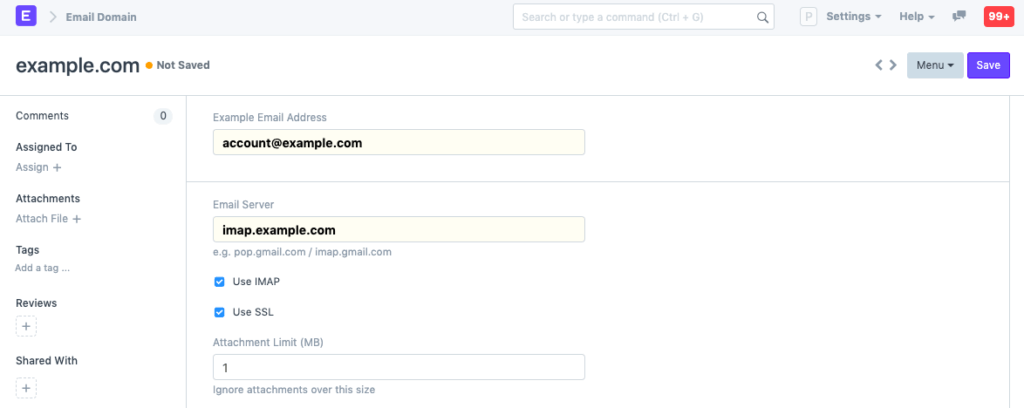Screen dimensions: 1024x408
Task: Open the Help dropdown menu
Action: click(x=916, y=17)
